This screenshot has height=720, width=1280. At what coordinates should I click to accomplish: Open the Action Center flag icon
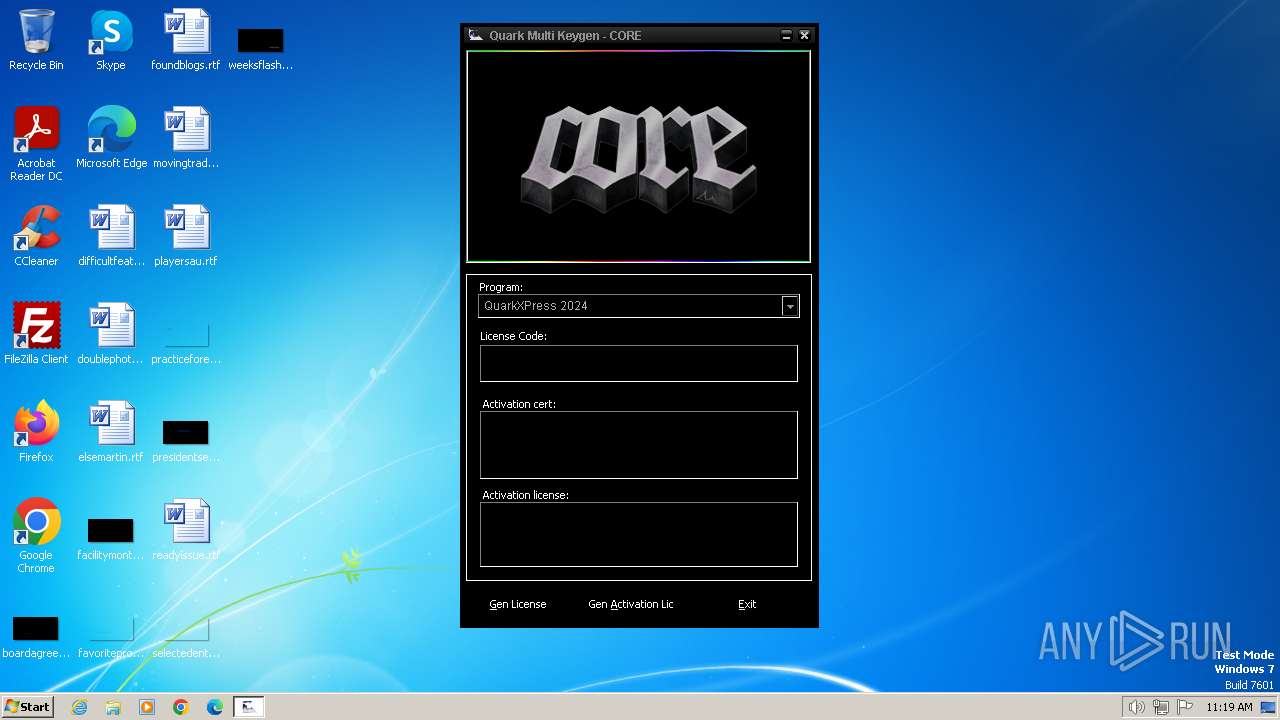tap(1185, 707)
